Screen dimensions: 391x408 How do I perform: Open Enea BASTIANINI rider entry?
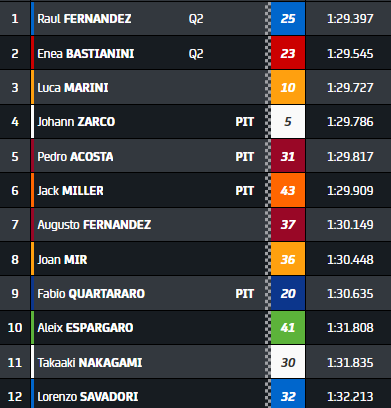coord(195,53)
